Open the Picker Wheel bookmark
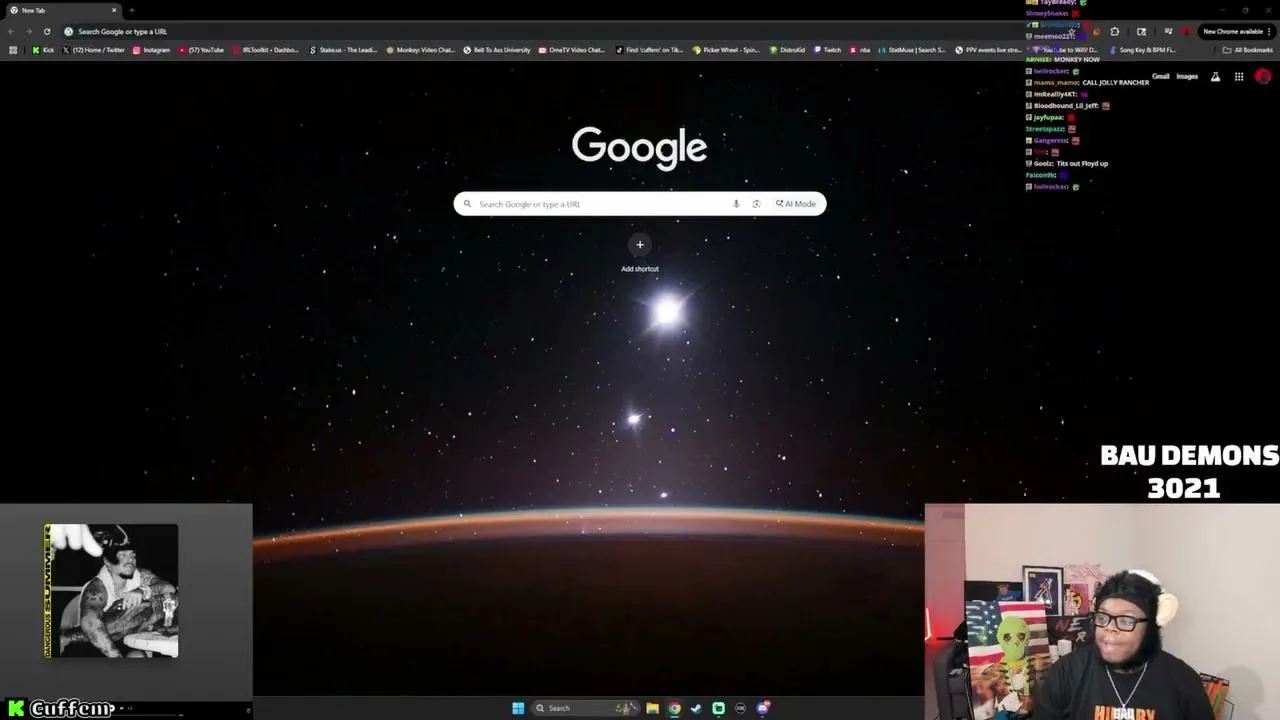This screenshot has width=1280, height=720. (x=726, y=50)
